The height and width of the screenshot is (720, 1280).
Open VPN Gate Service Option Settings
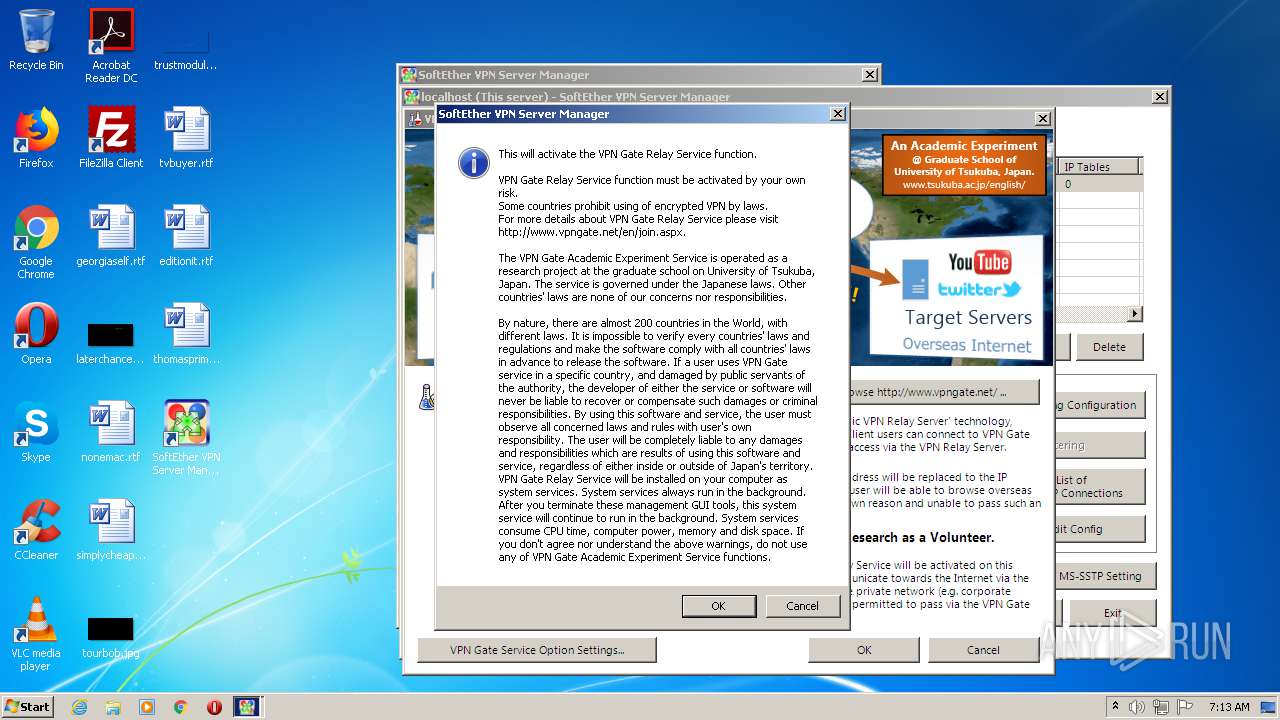(x=537, y=650)
